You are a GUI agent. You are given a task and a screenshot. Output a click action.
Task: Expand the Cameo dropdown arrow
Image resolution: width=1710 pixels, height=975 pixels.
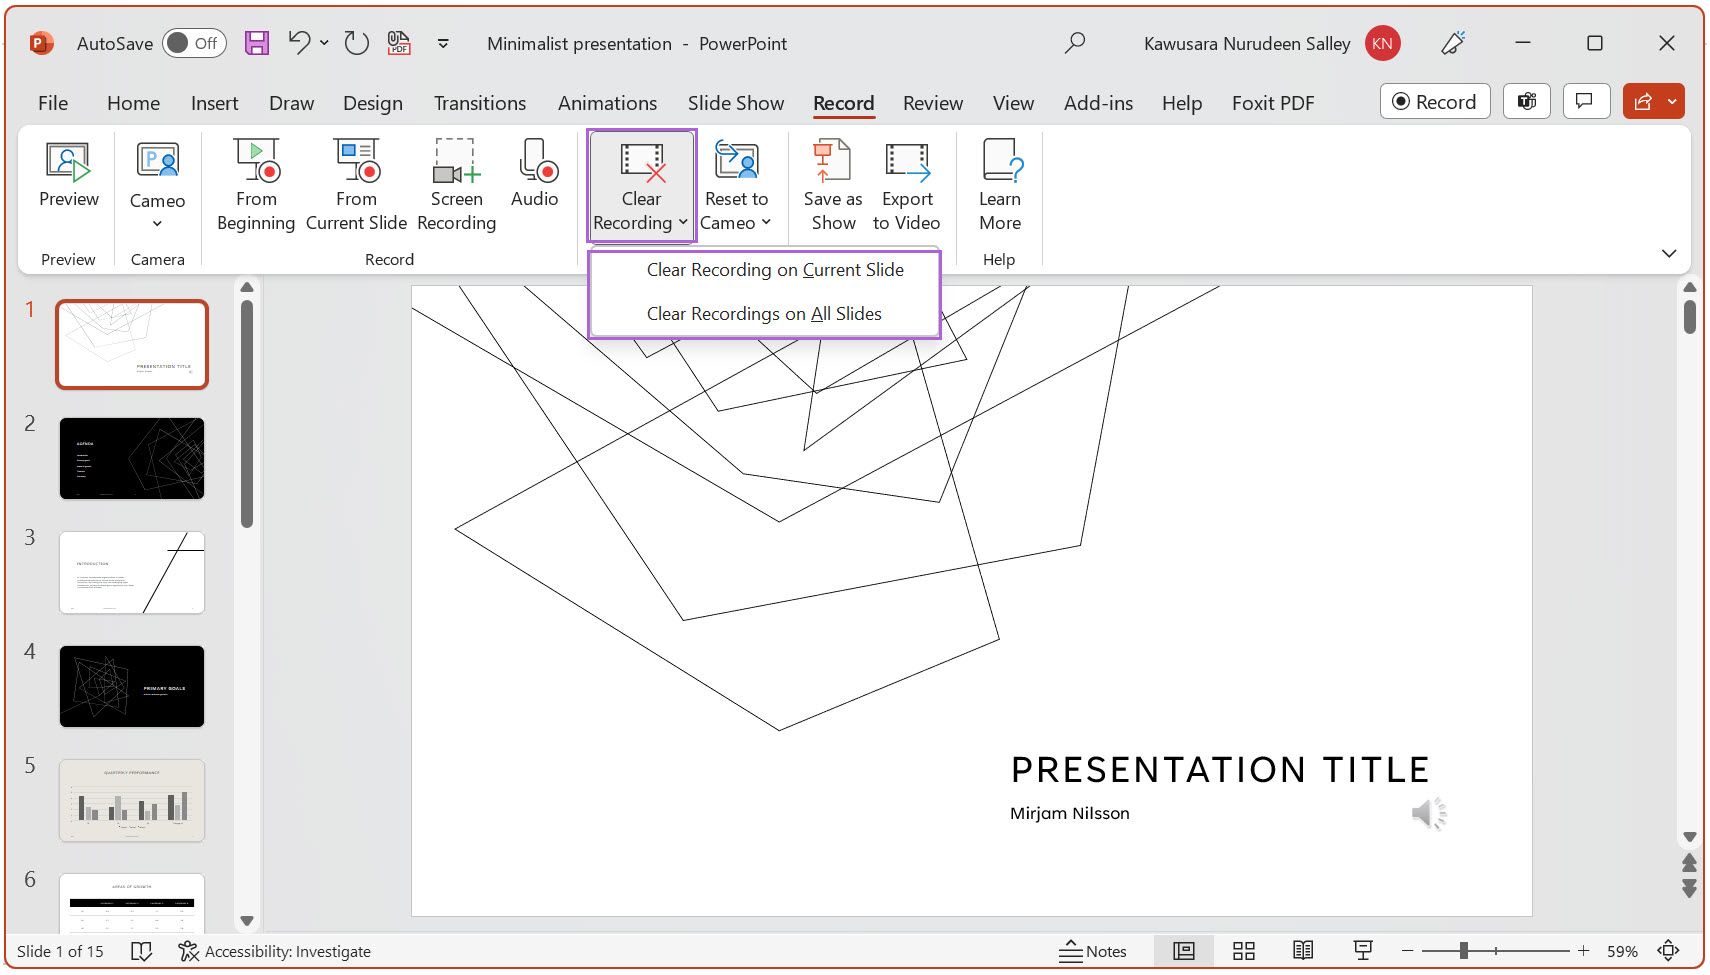[156, 223]
